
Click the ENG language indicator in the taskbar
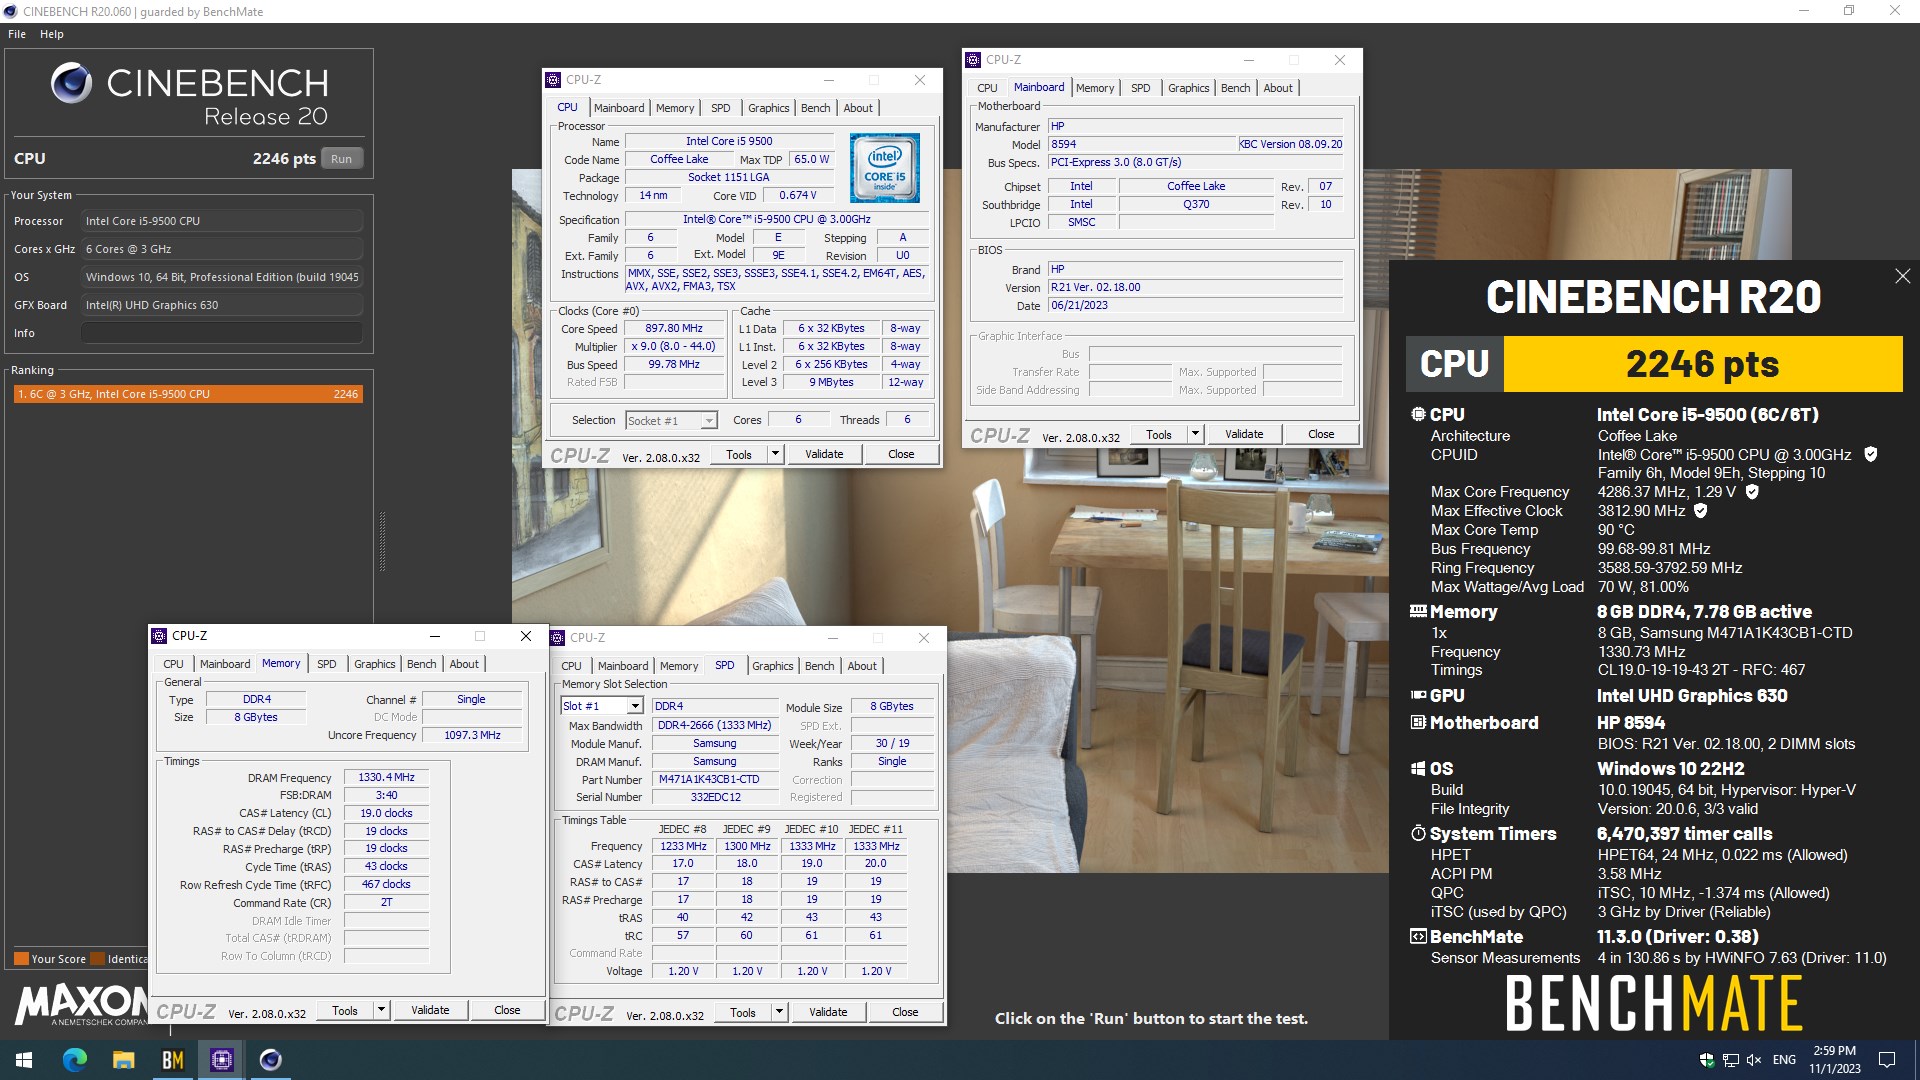[1784, 1060]
